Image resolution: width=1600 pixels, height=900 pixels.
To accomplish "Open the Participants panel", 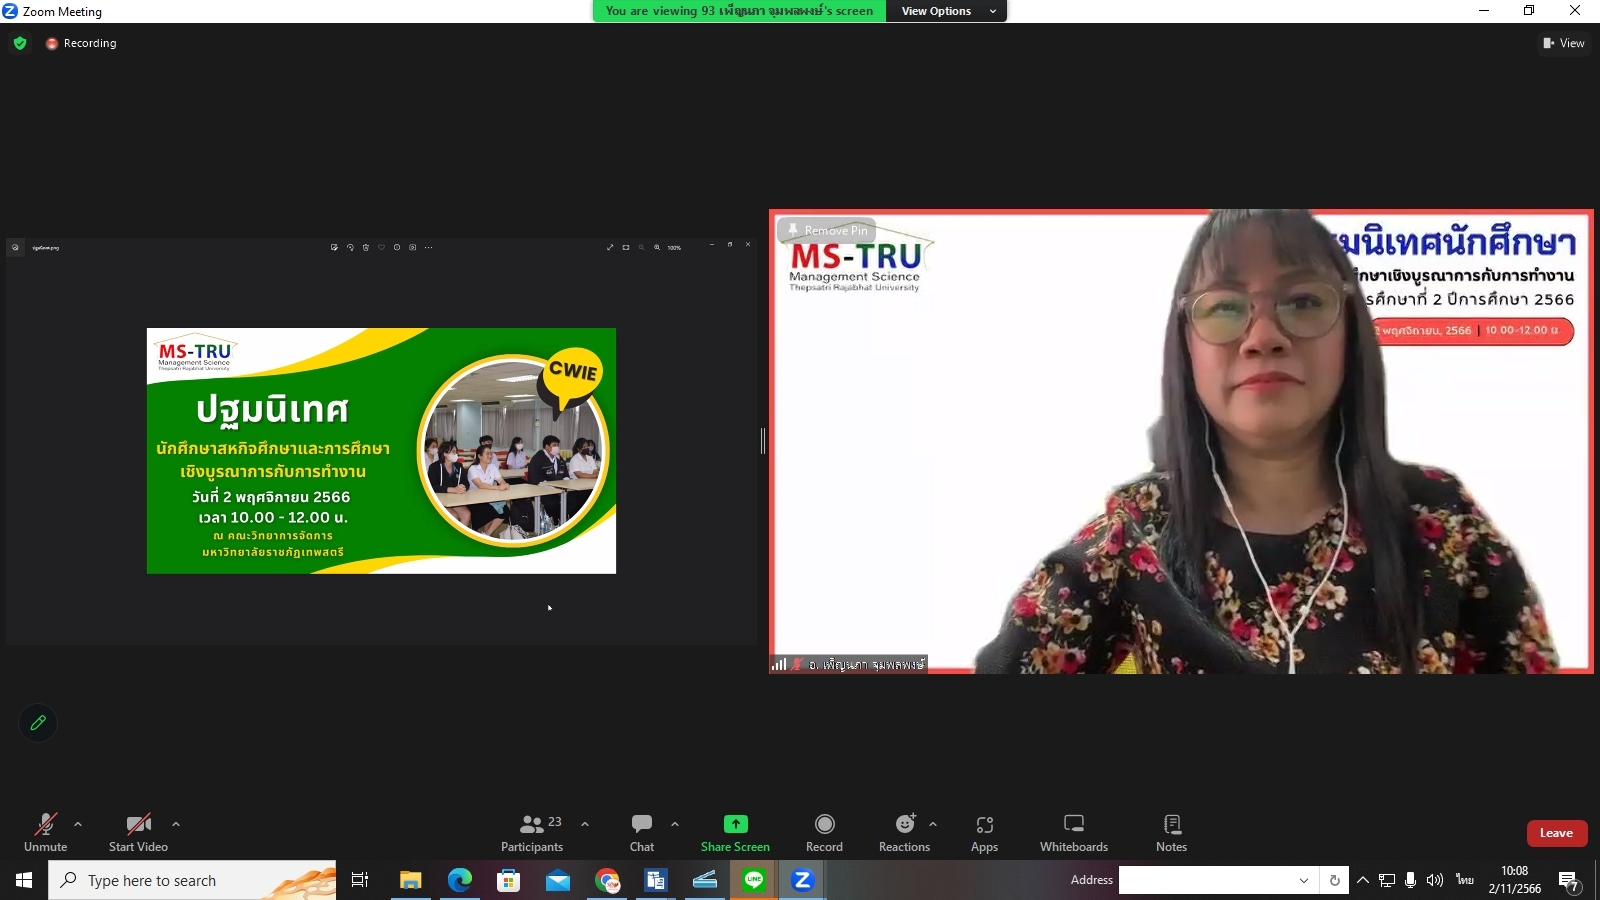I will [532, 832].
